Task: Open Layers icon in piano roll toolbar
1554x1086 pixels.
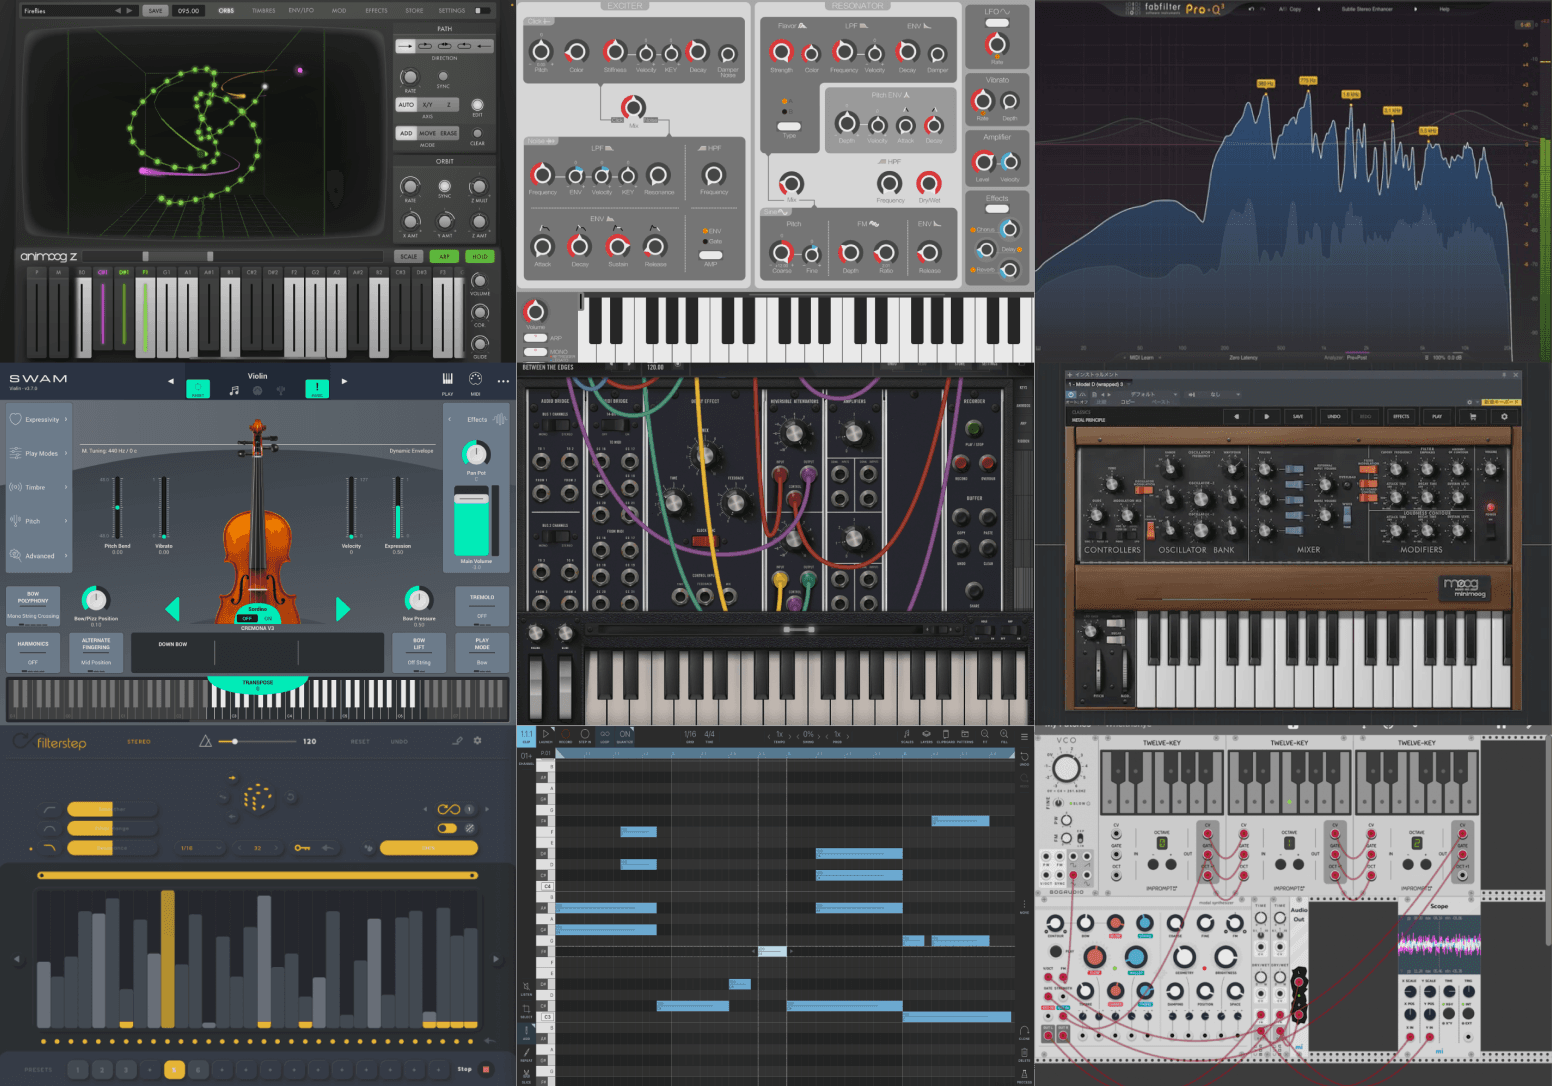Action: 926,736
